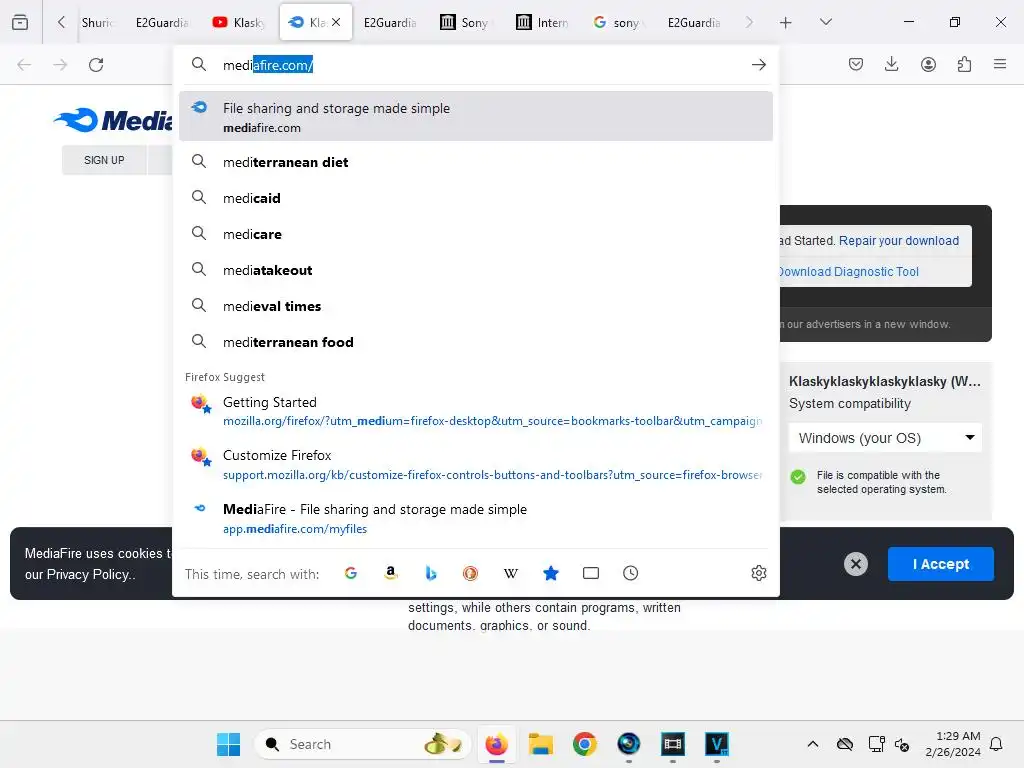Choose medieval times suggestion
The height and width of the screenshot is (768, 1024).
(475, 306)
